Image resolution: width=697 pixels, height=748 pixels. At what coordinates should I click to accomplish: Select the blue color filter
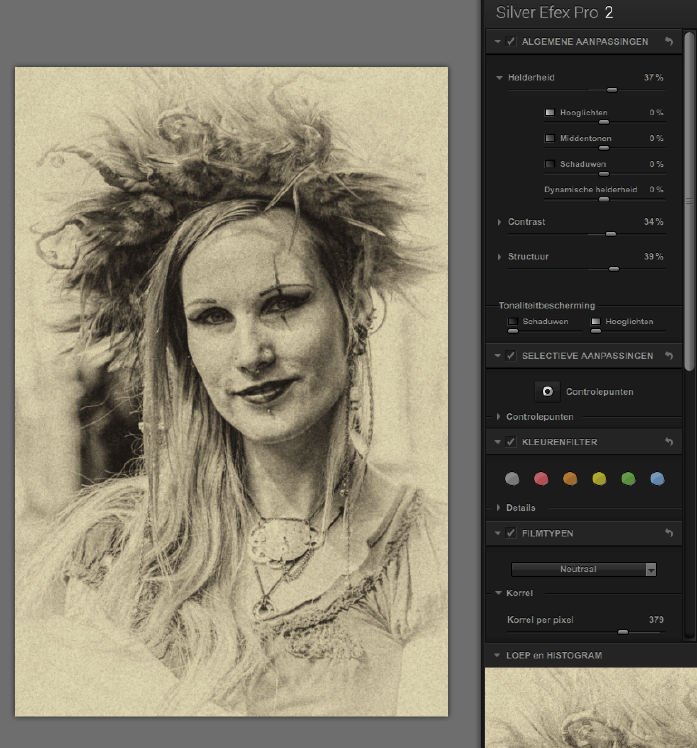[x=657, y=478]
